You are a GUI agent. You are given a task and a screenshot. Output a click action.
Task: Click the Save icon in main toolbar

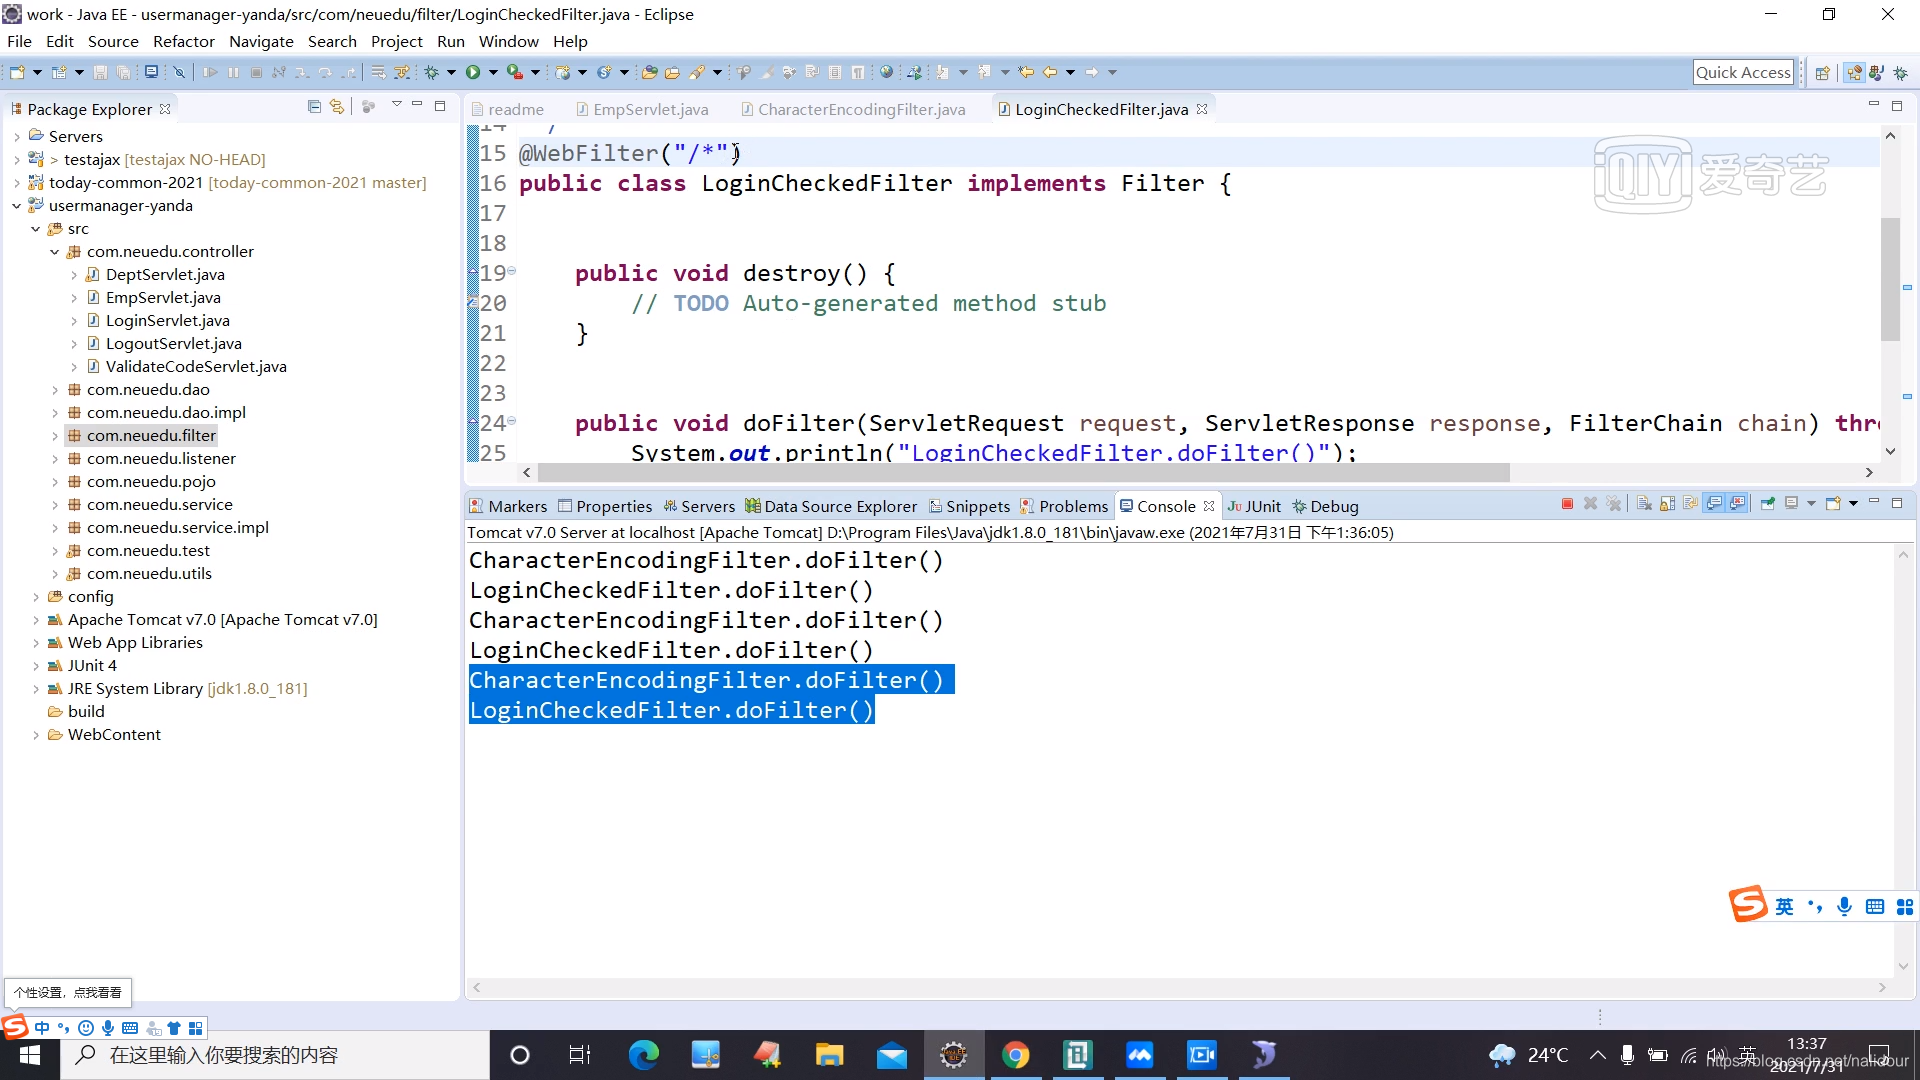100,72
